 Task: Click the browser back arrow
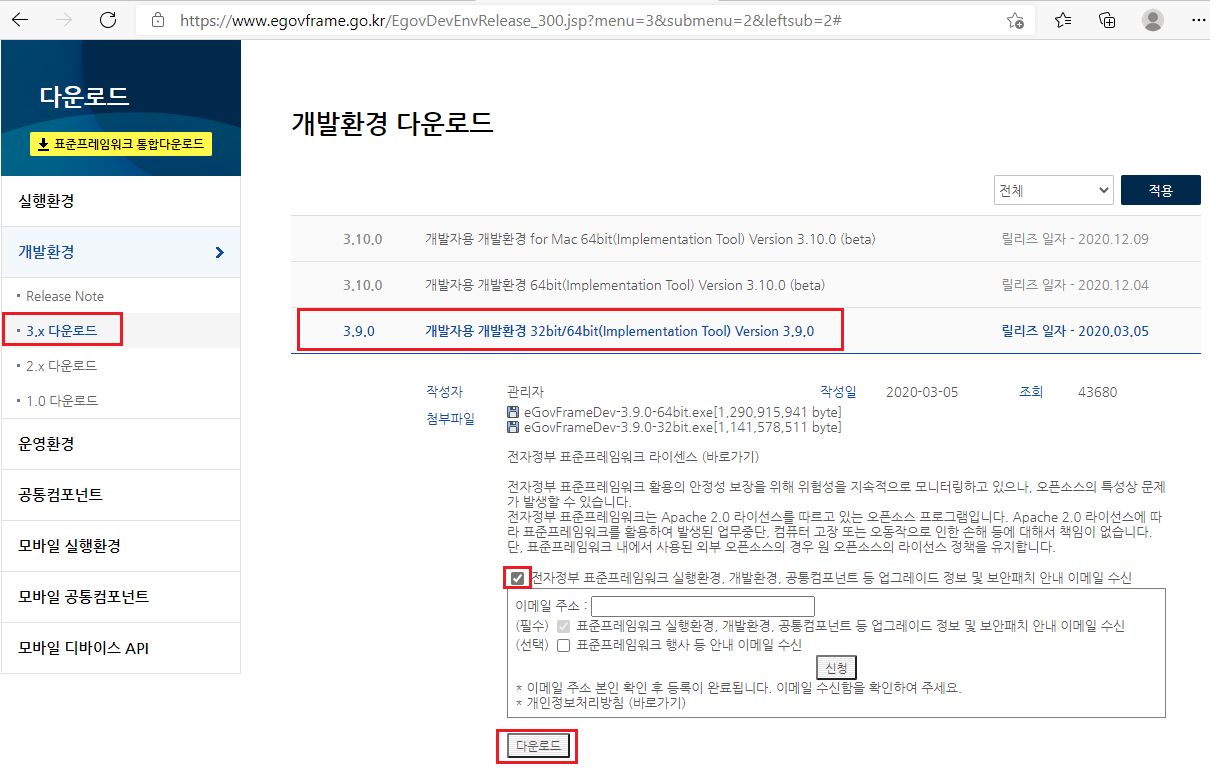(x=21, y=20)
